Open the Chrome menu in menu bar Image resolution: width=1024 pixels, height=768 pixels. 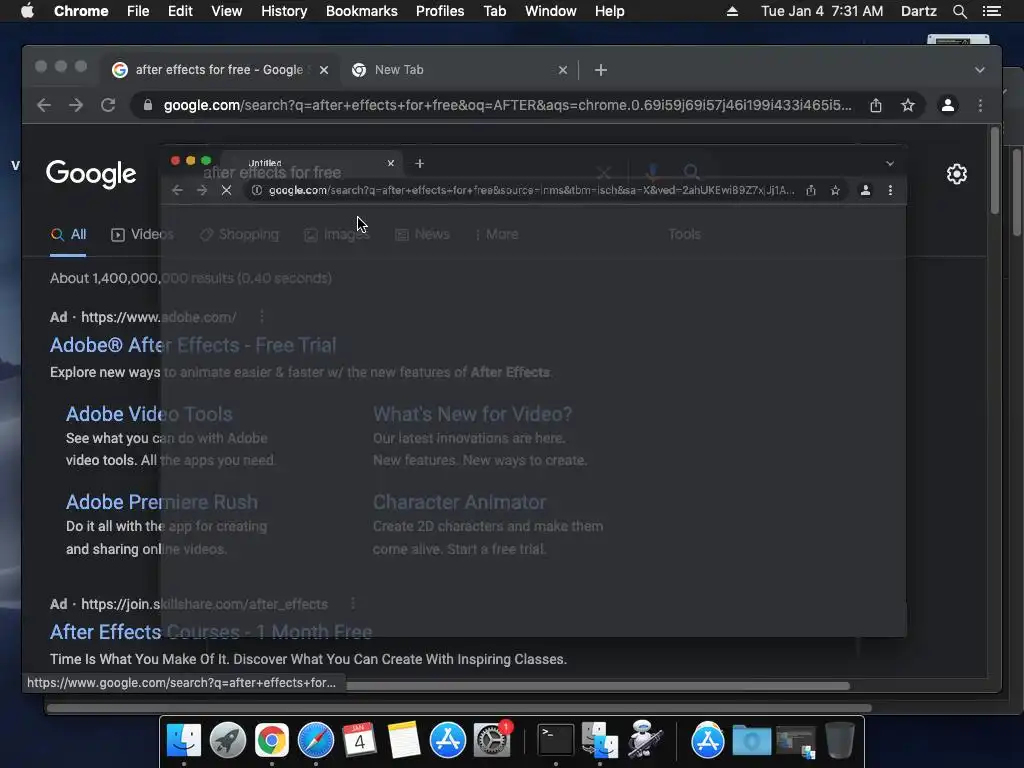point(81,11)
